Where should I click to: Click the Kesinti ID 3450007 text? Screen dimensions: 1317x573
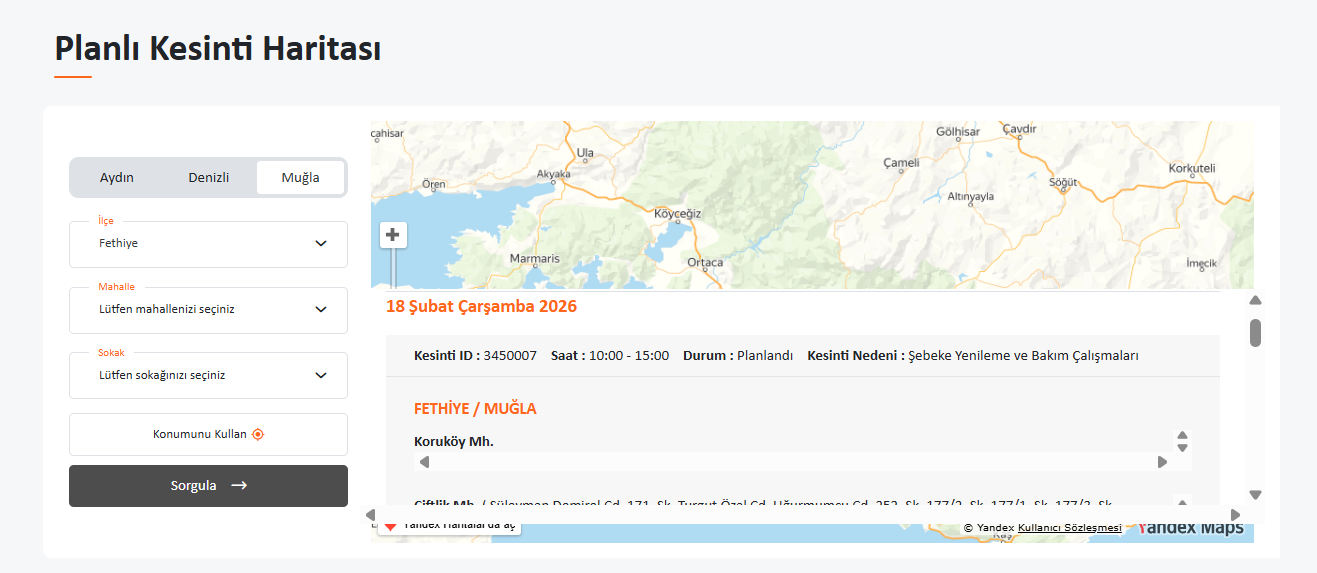coord(475,356)
